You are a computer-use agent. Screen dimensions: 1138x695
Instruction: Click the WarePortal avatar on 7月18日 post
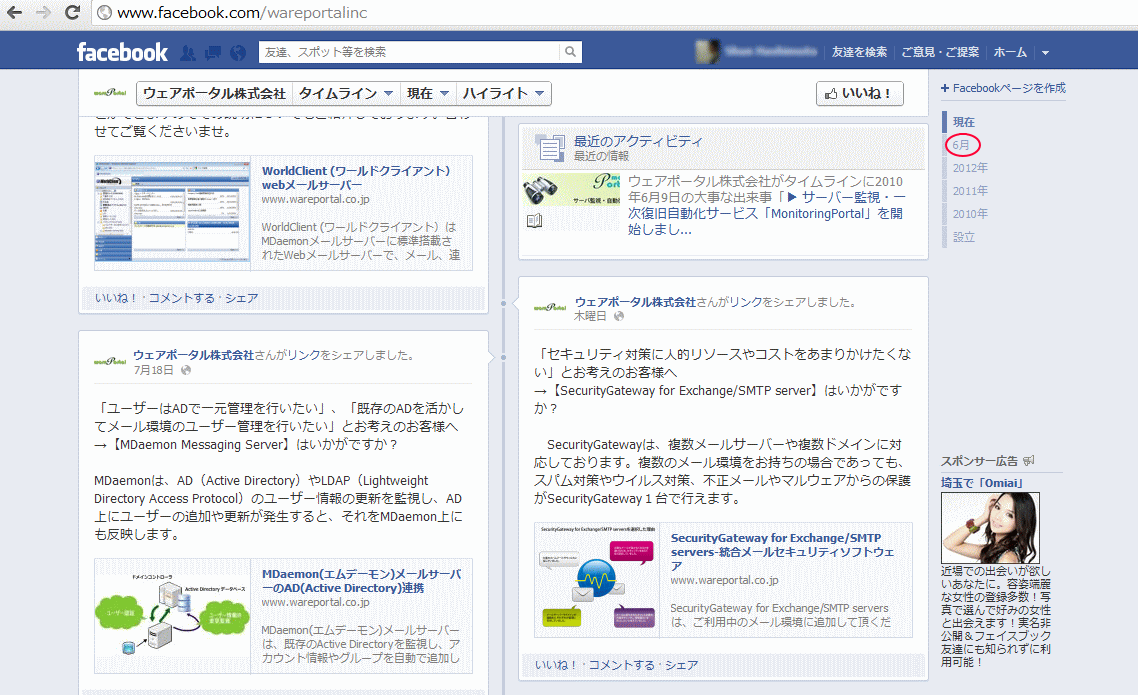pyautogui.click(x=110, y=361)
